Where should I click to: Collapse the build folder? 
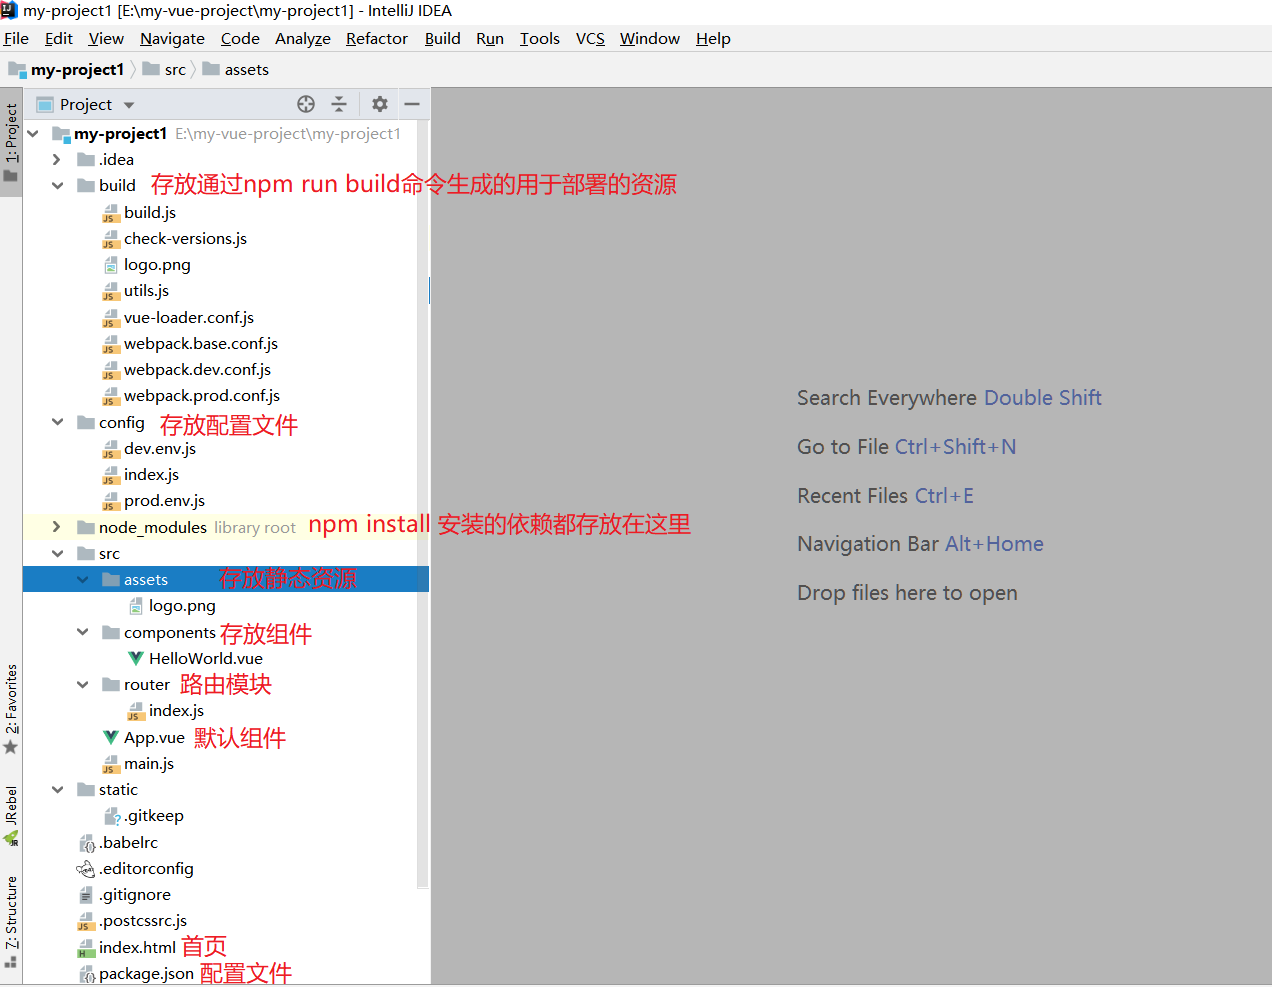(57, 186)
